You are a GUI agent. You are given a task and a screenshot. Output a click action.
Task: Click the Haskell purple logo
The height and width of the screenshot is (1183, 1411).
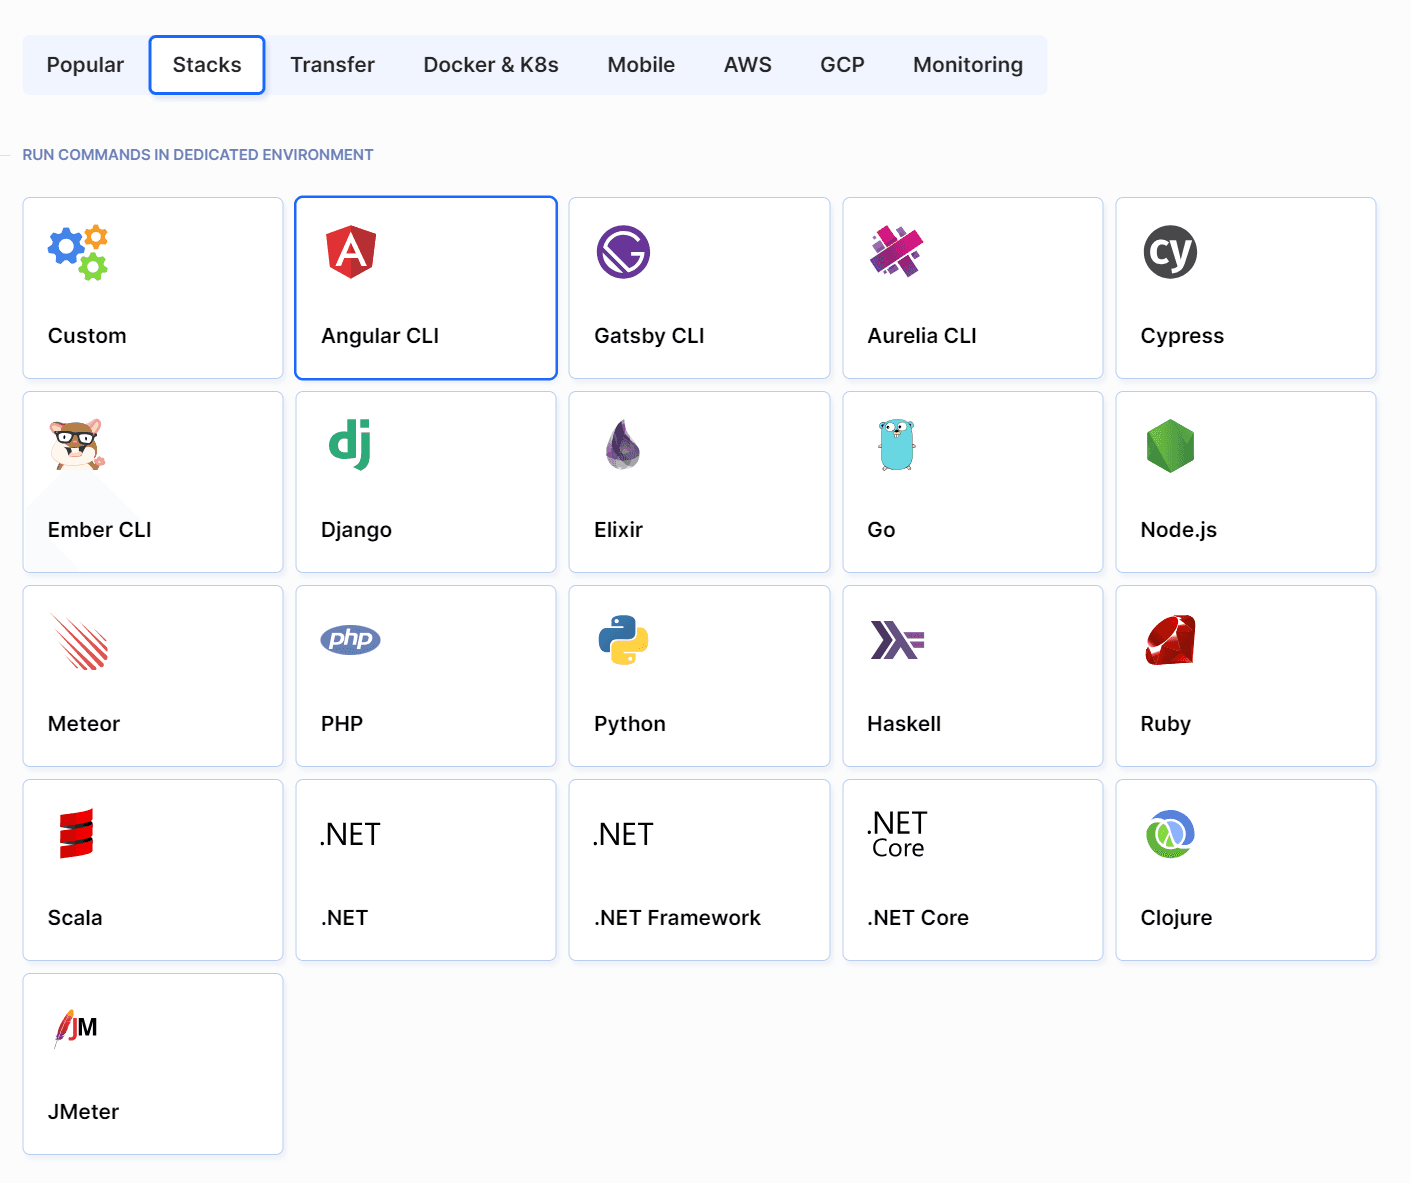pos(897,640)
